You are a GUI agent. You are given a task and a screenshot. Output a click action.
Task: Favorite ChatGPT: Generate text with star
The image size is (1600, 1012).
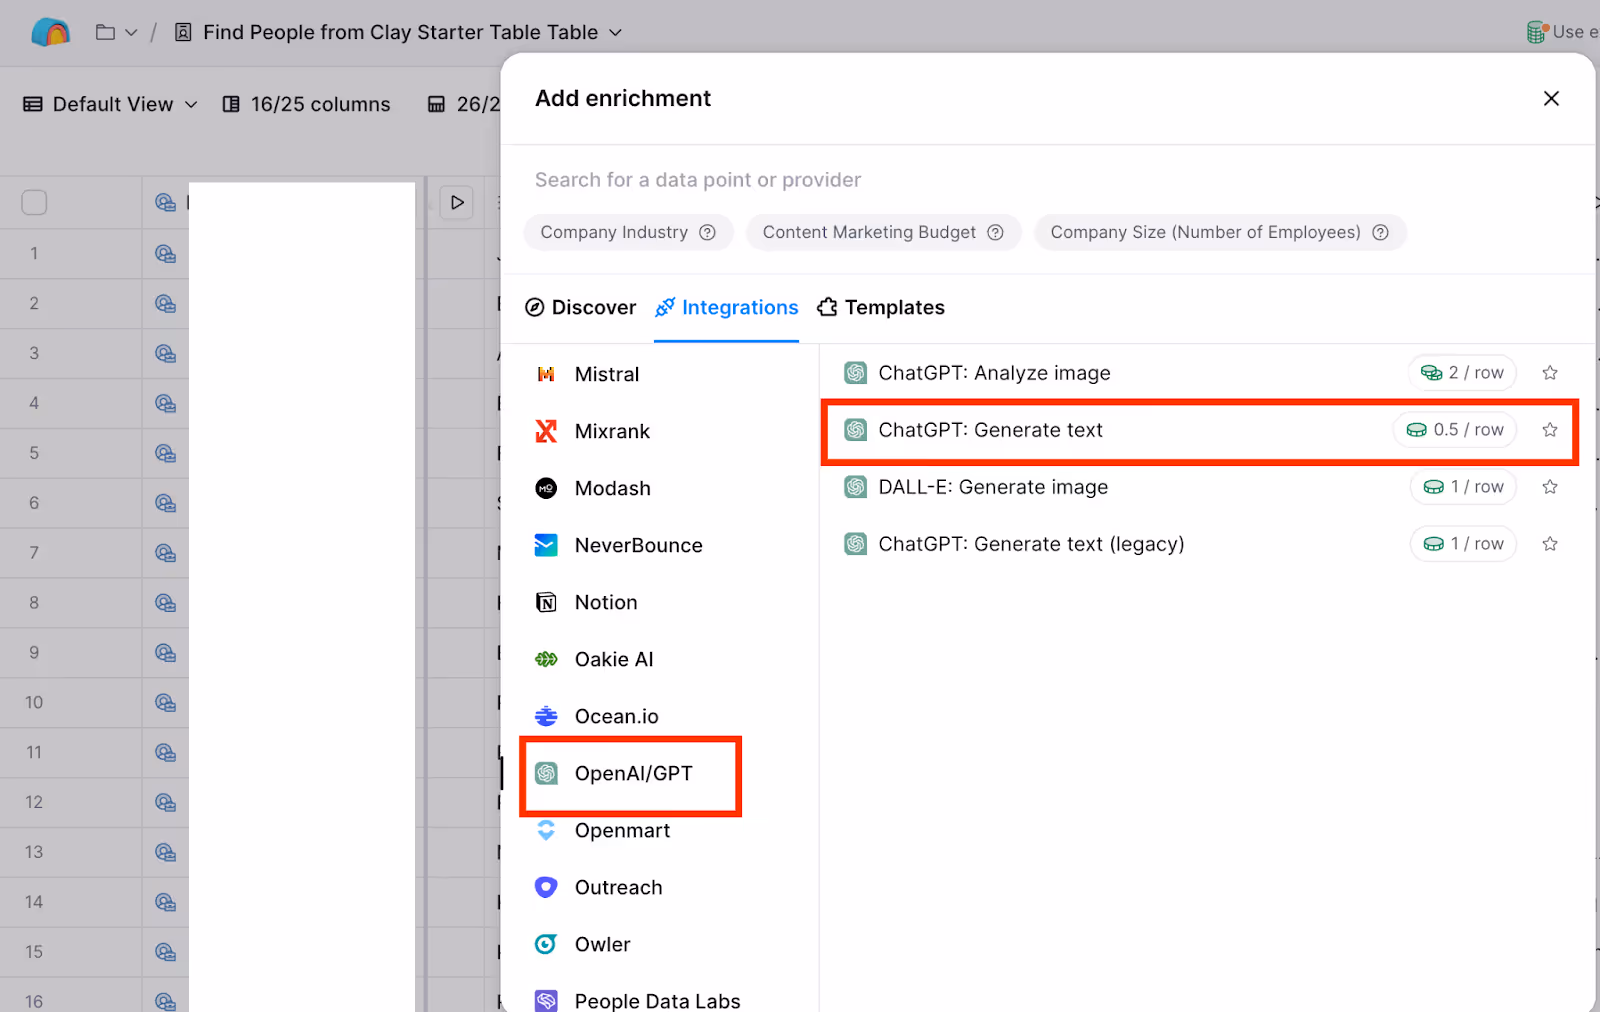1550,430
